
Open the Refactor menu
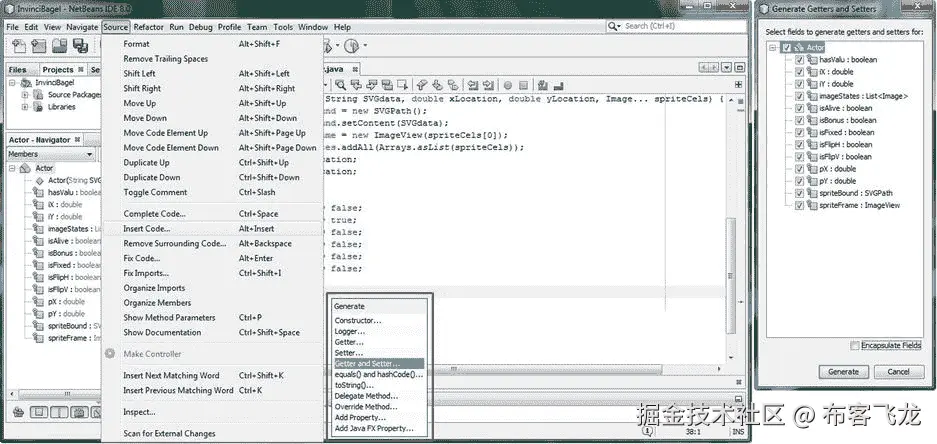148,27
